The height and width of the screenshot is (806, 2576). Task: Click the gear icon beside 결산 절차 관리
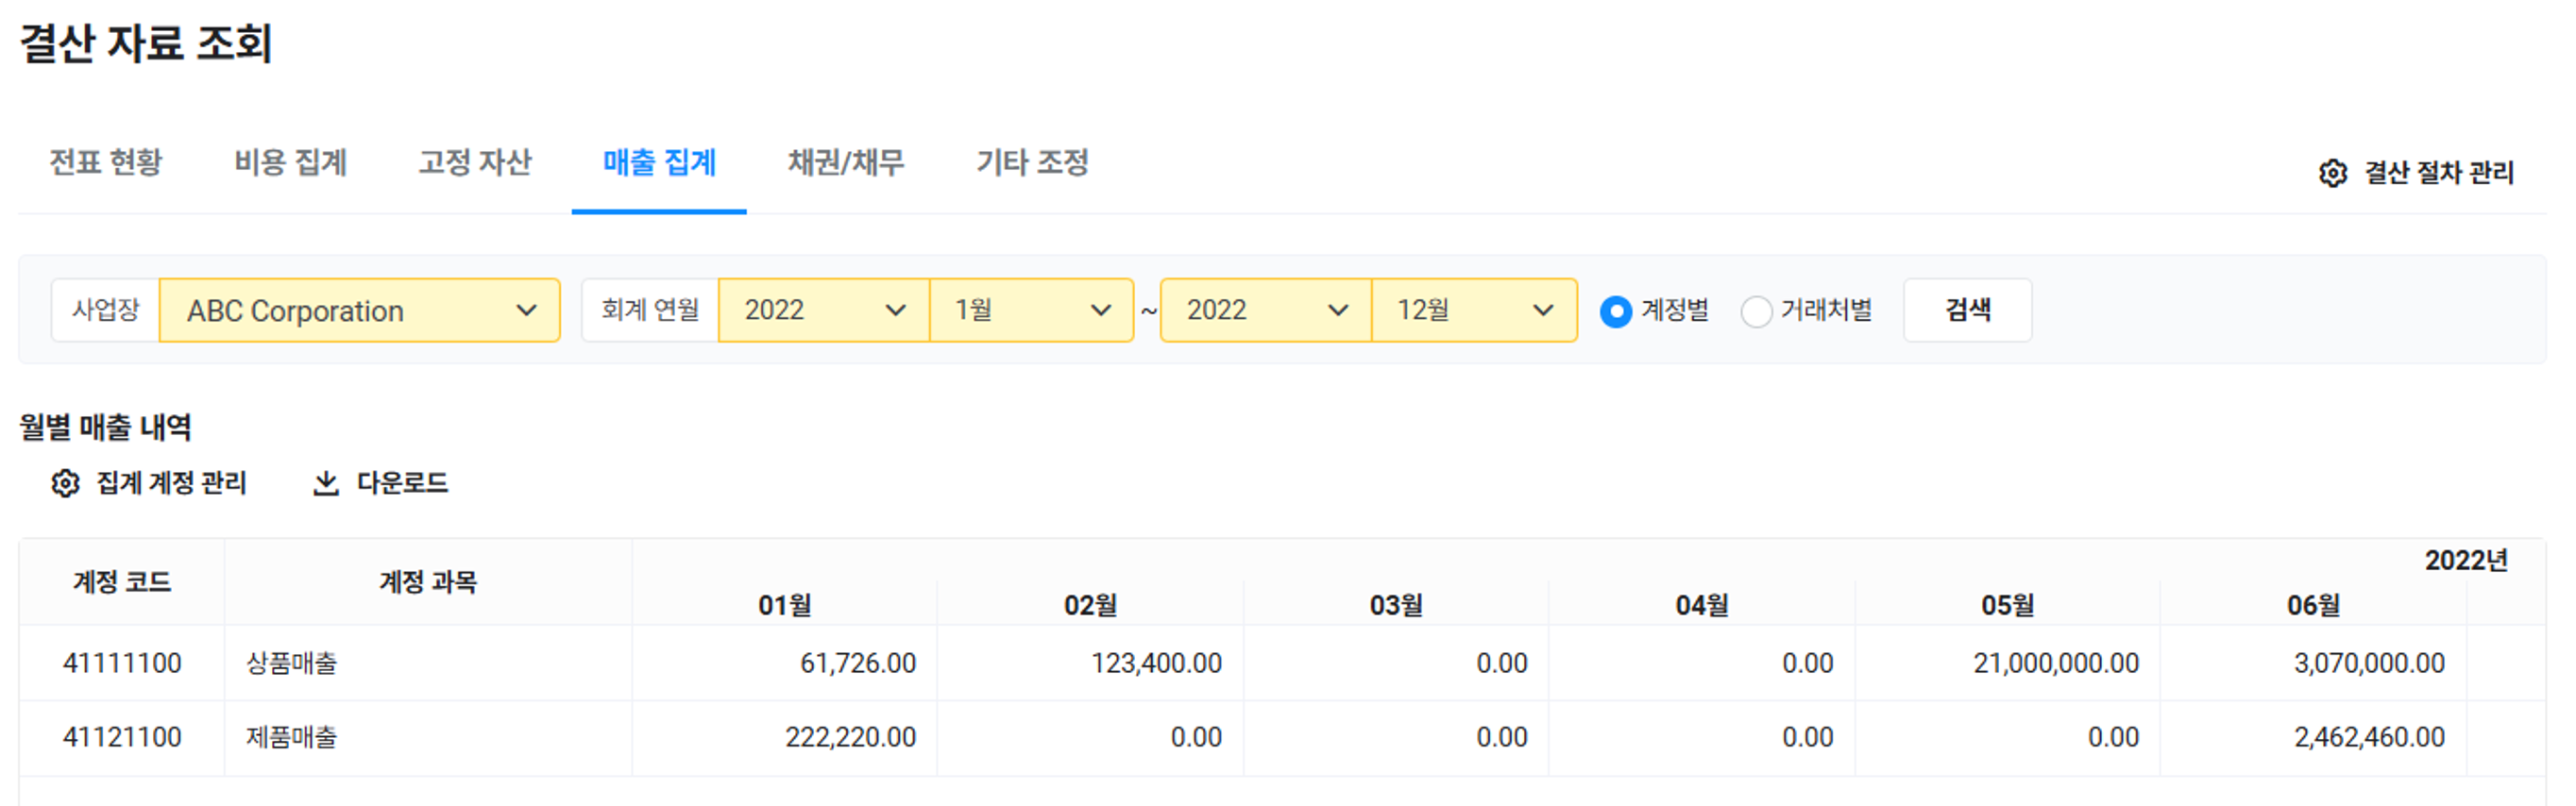(2332, 173)
